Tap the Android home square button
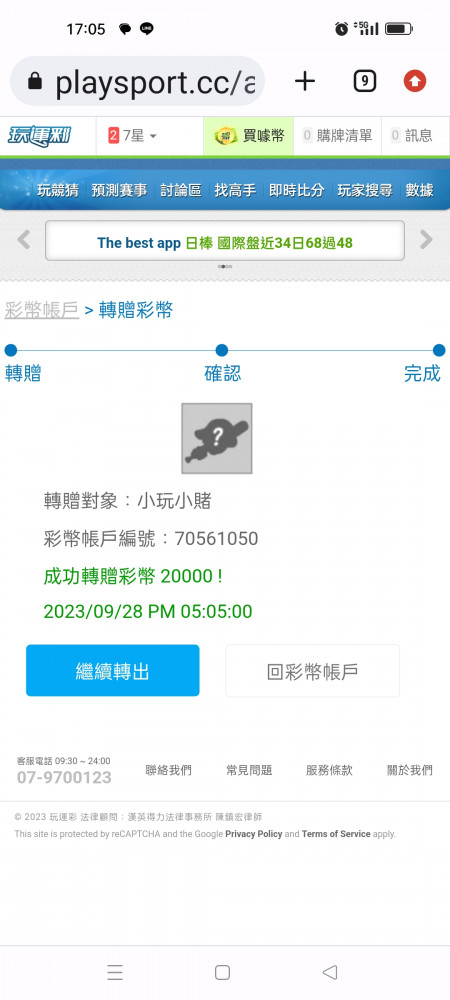Screen dimensions: 450x1000 click(222, 972)
